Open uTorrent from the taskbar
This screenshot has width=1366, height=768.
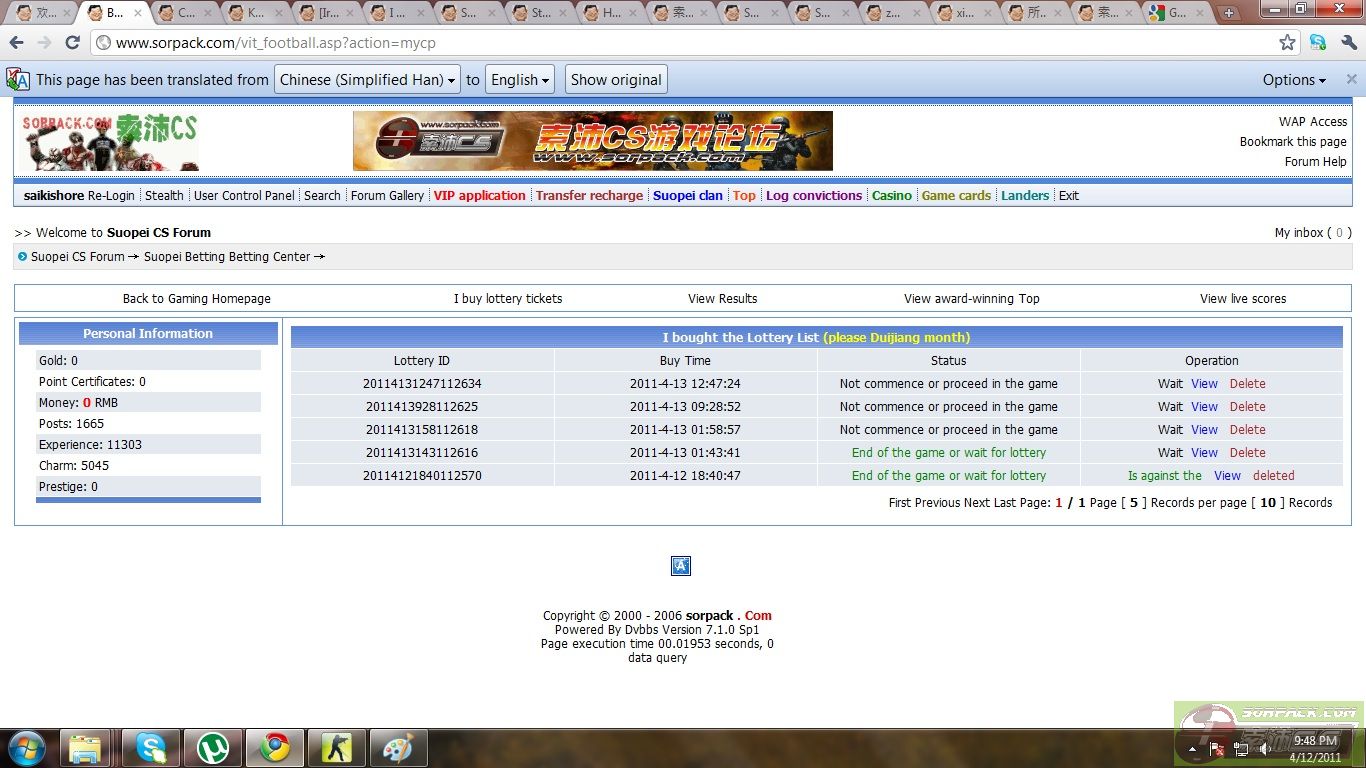click(213, 747)
